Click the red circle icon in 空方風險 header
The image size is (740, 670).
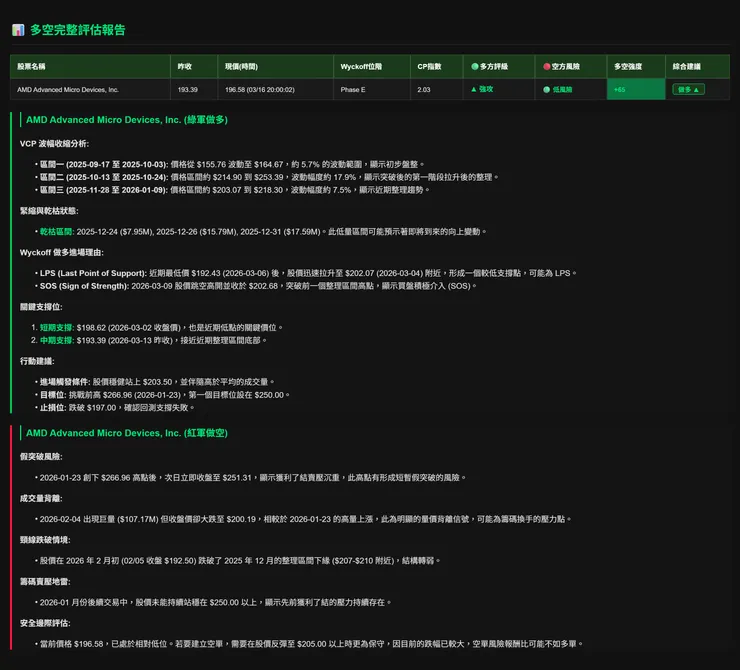click(546, 67)
